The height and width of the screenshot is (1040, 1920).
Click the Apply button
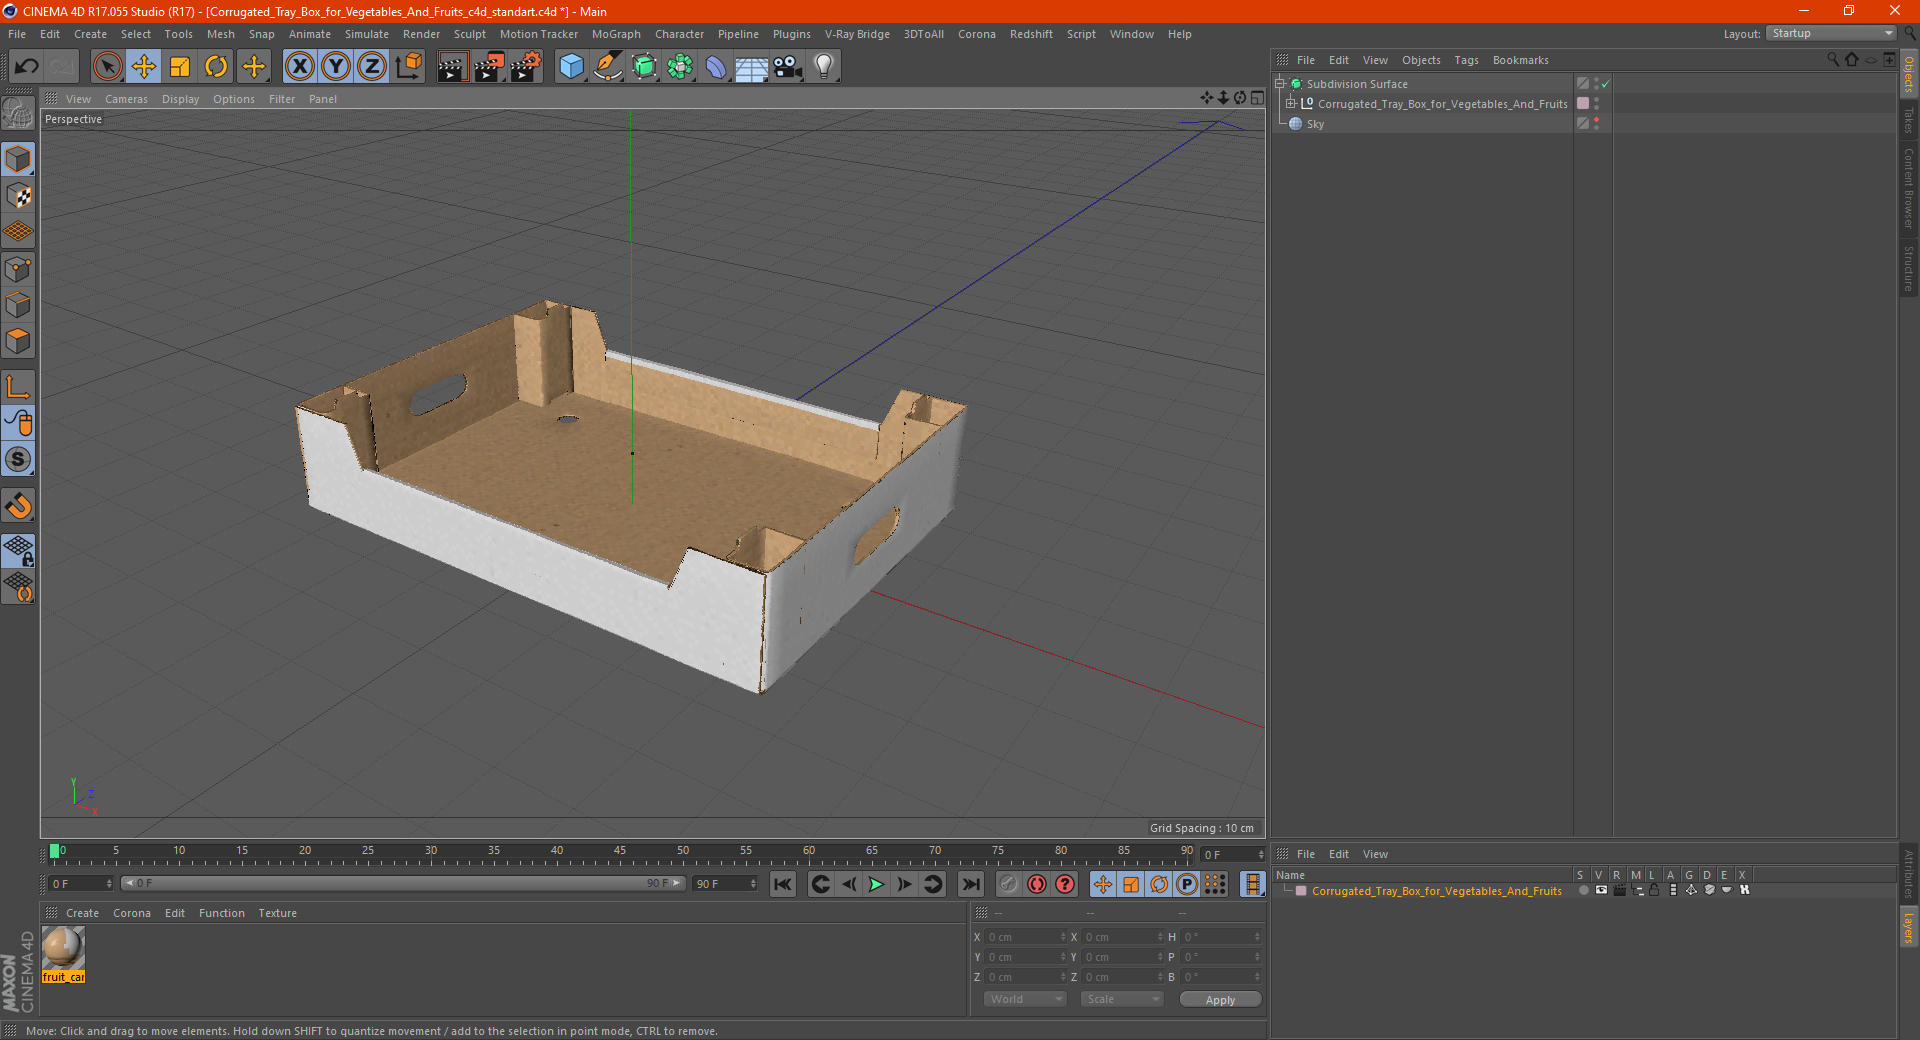(x=1220, y=1000)
